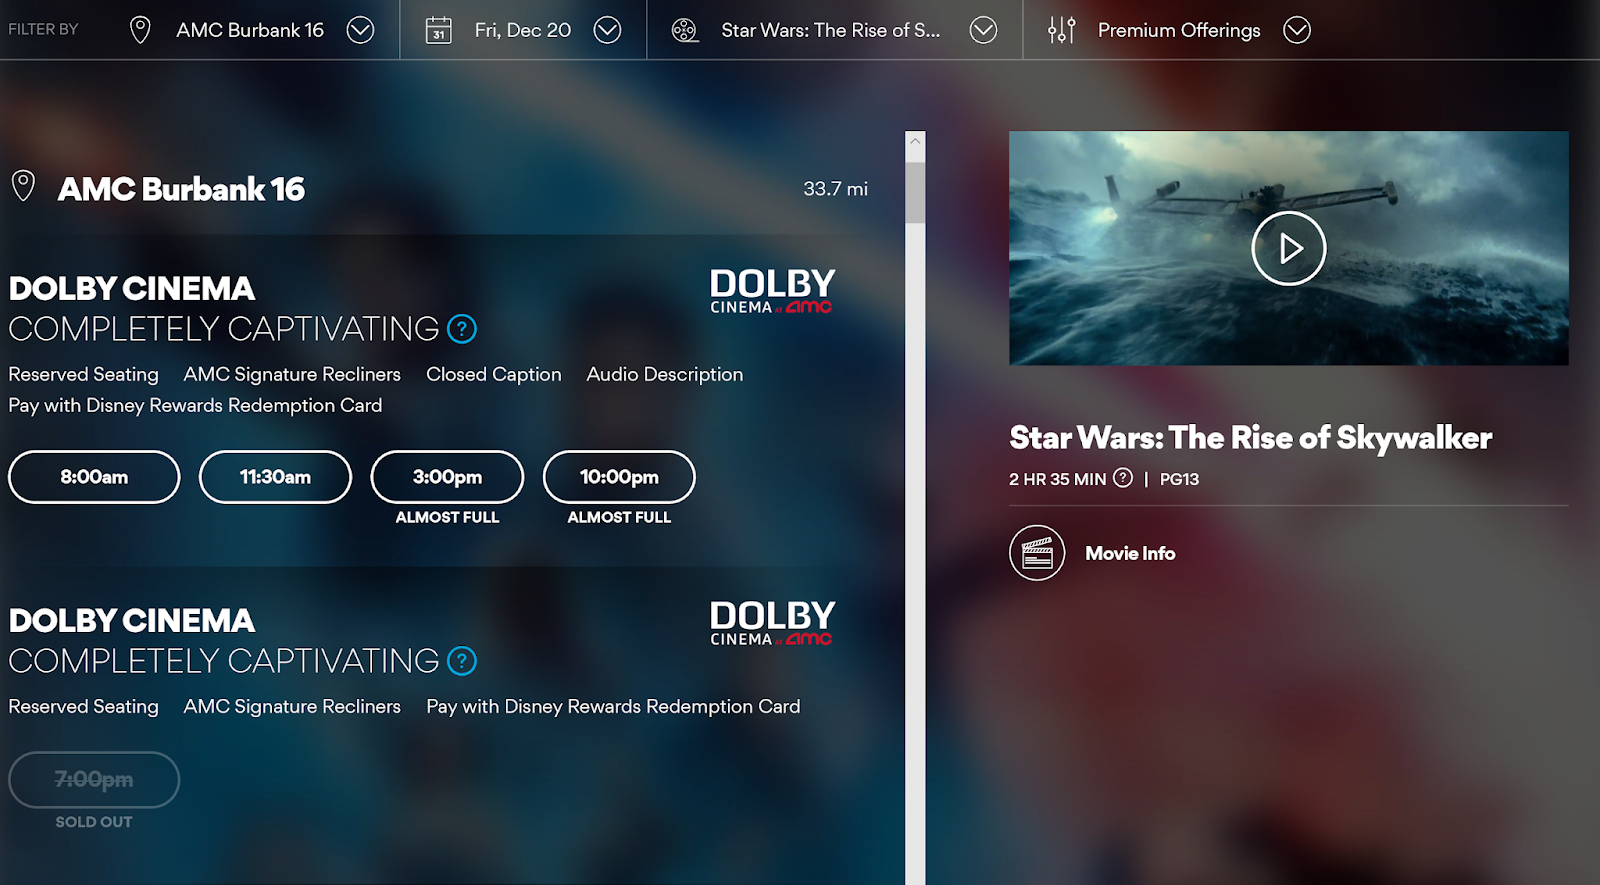This screenshot has height=885, width=1600.
Task: Click Closed Caption attribute text
Action: (x=494, y=374)
